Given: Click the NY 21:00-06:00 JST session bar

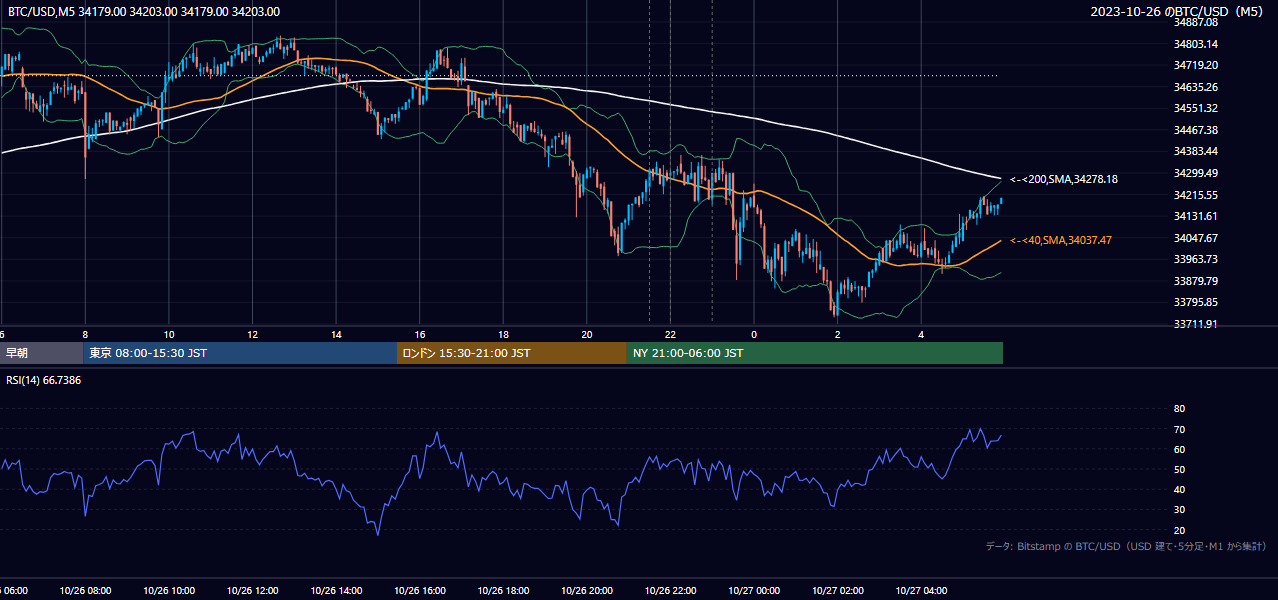Looking at the screenshot, I should click(815, 353).
